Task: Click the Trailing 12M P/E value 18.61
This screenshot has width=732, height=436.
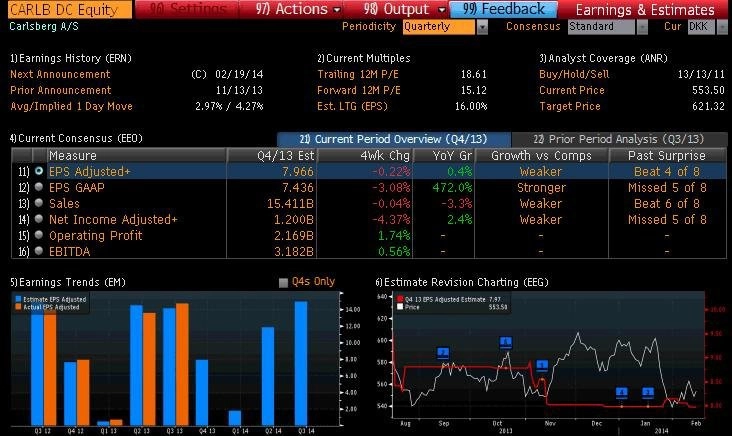Action: [474, 74]
